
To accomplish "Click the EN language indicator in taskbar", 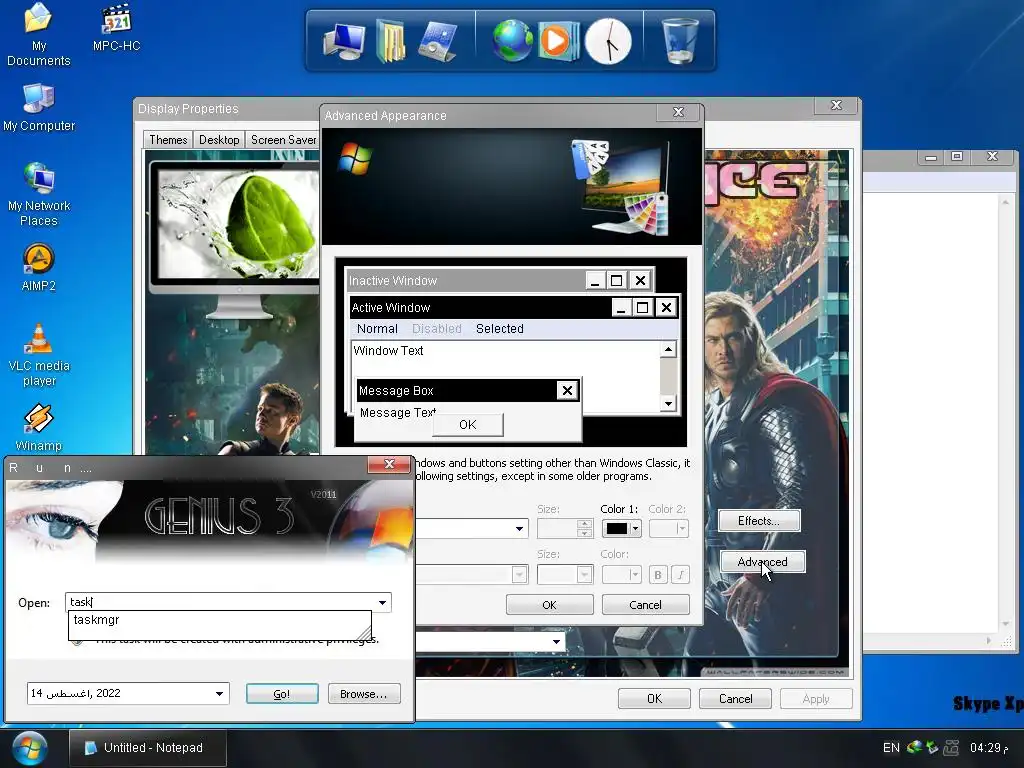I will click(x=891, y=748).
